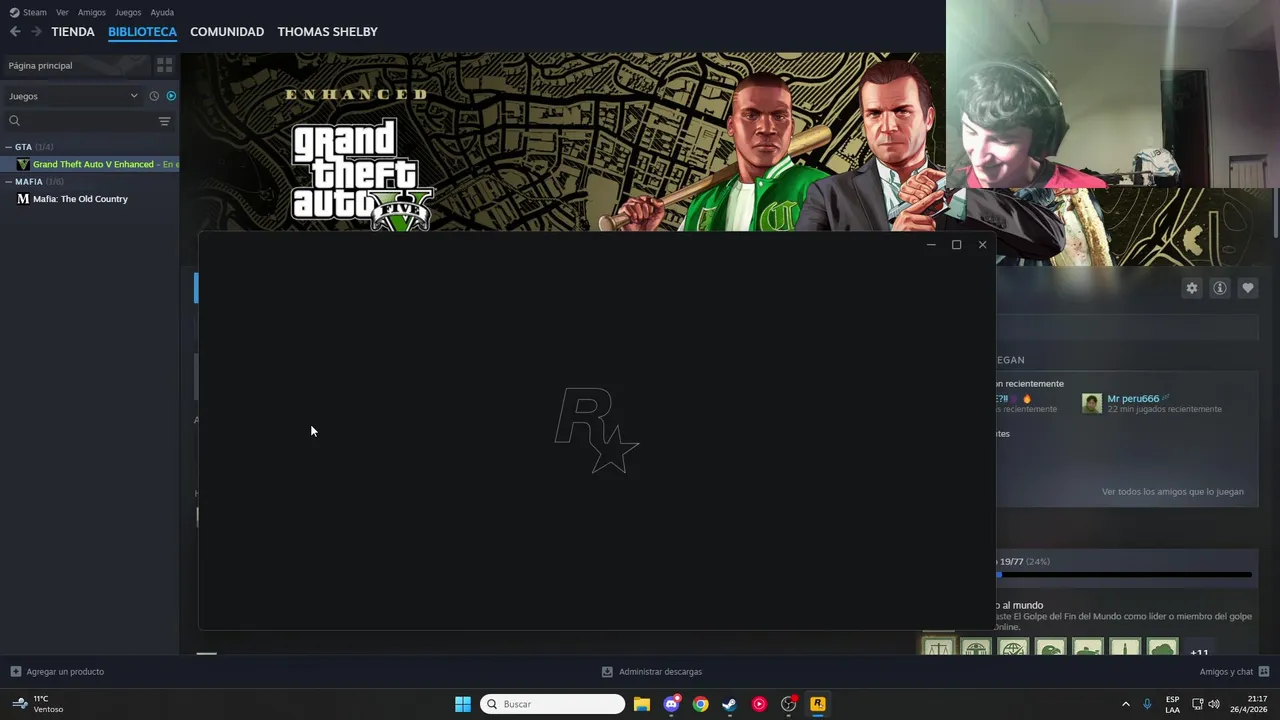Go to the BIBLIOTECA tab
1280x720 pixels.
[142, 32]
